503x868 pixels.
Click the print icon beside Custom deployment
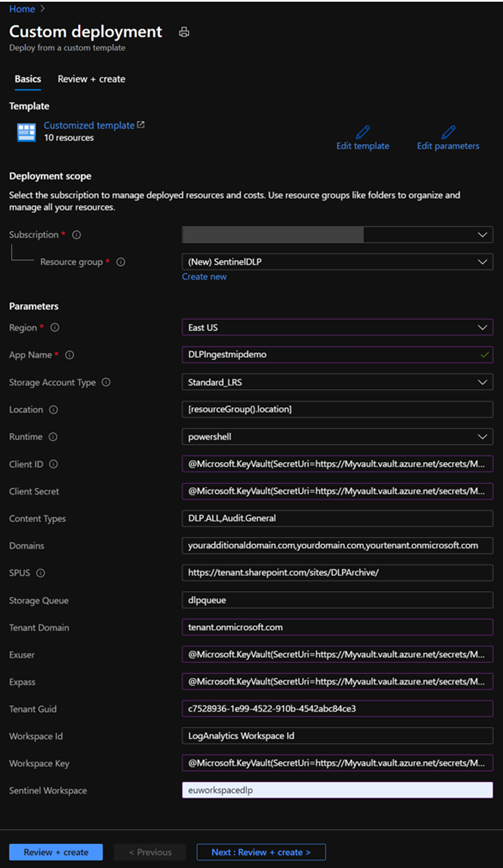[184, 32]
